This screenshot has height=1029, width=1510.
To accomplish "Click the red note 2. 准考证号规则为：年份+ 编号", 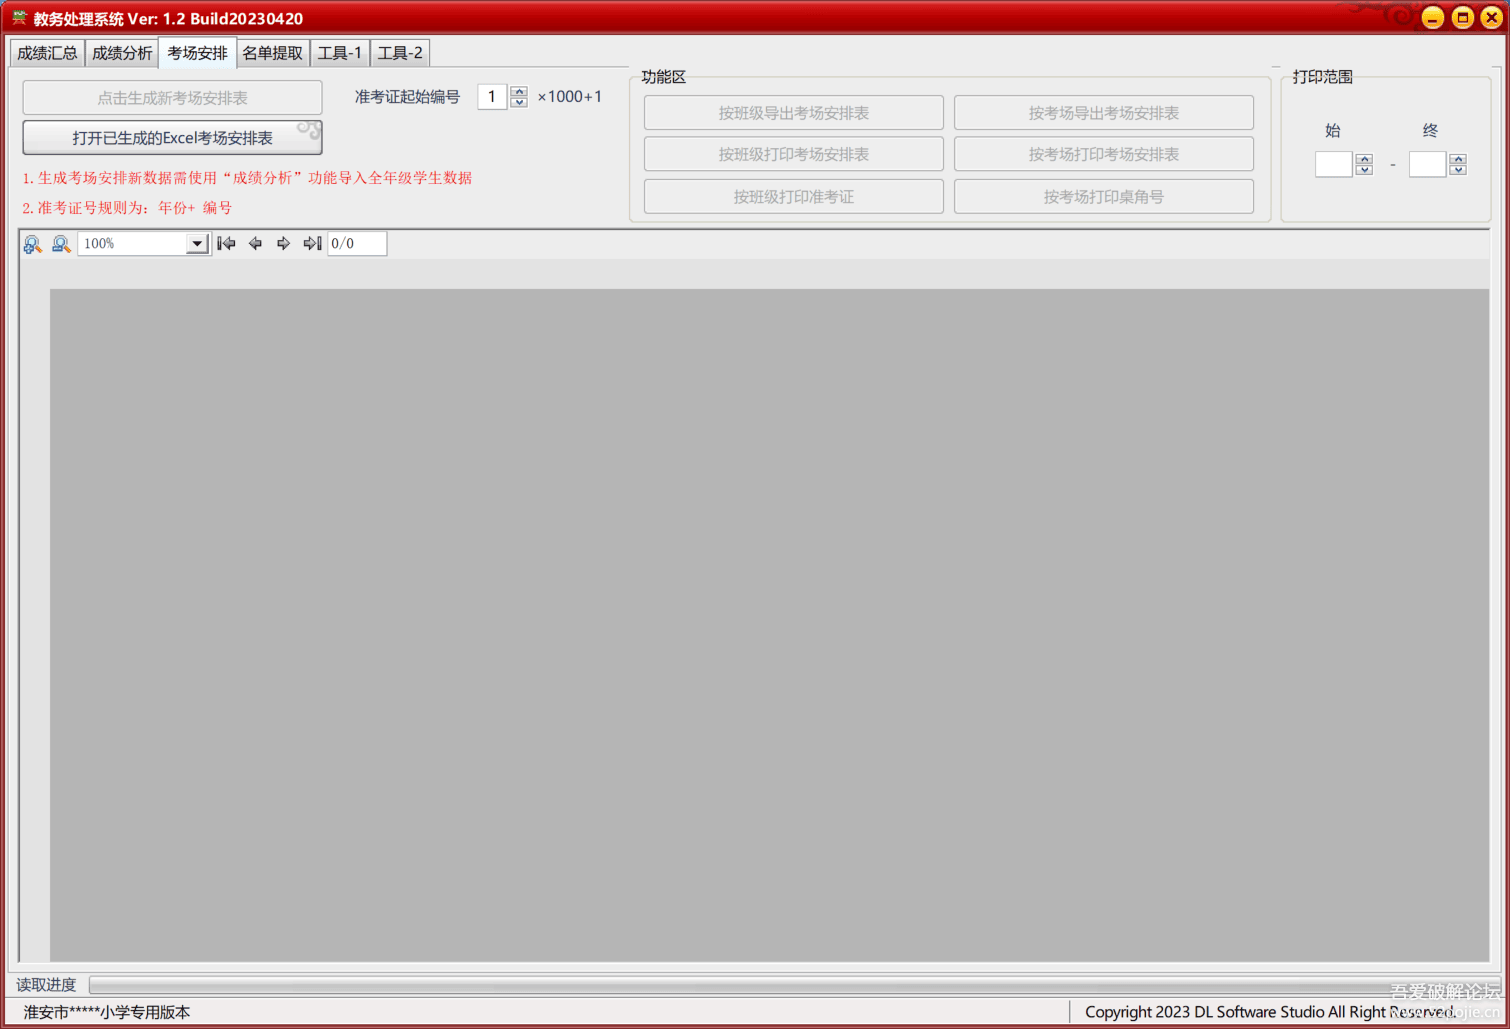I will click(x=127, y=208).
